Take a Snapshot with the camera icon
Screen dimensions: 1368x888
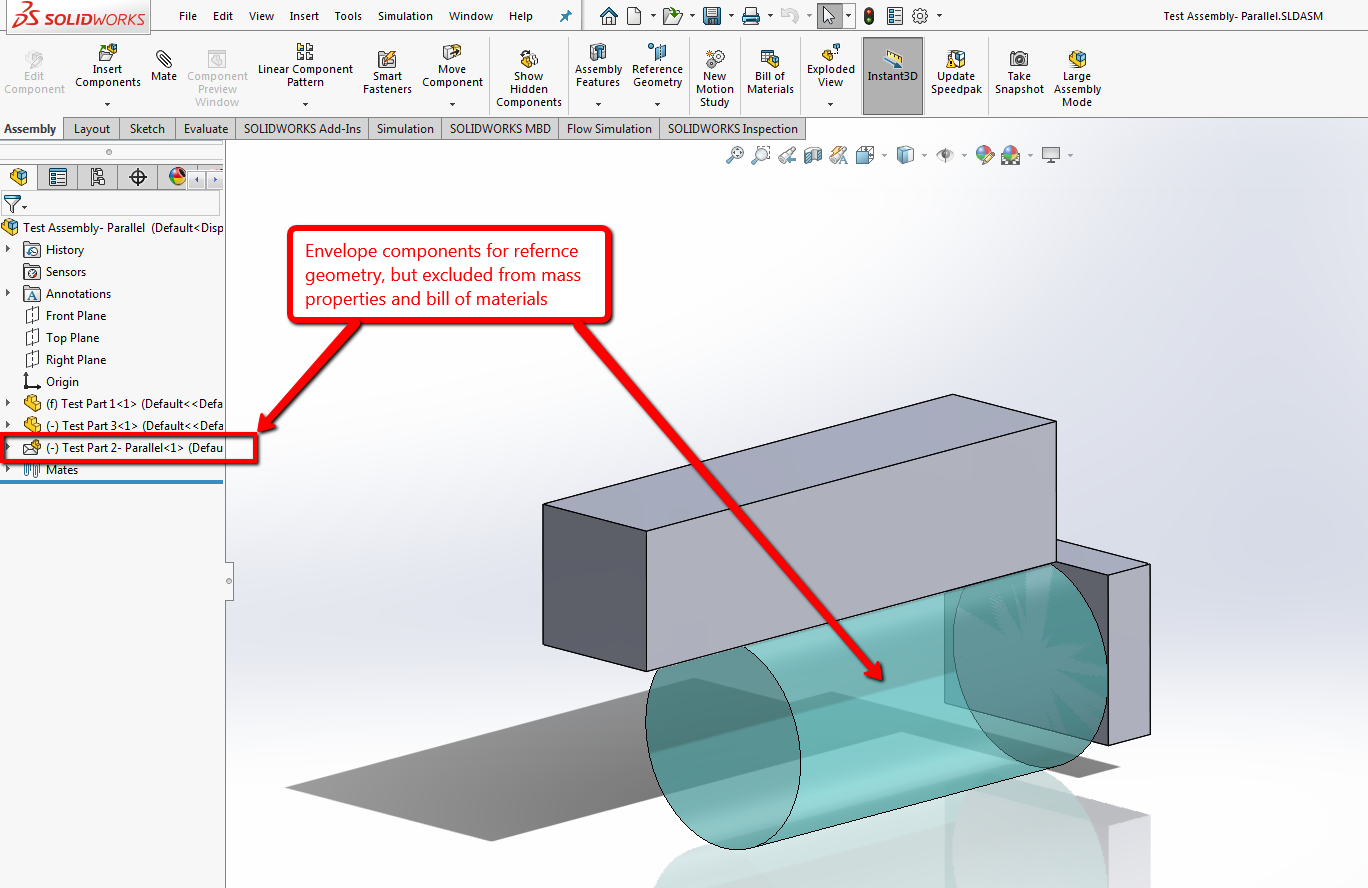pyautogui.click(x=1019, y=59)
